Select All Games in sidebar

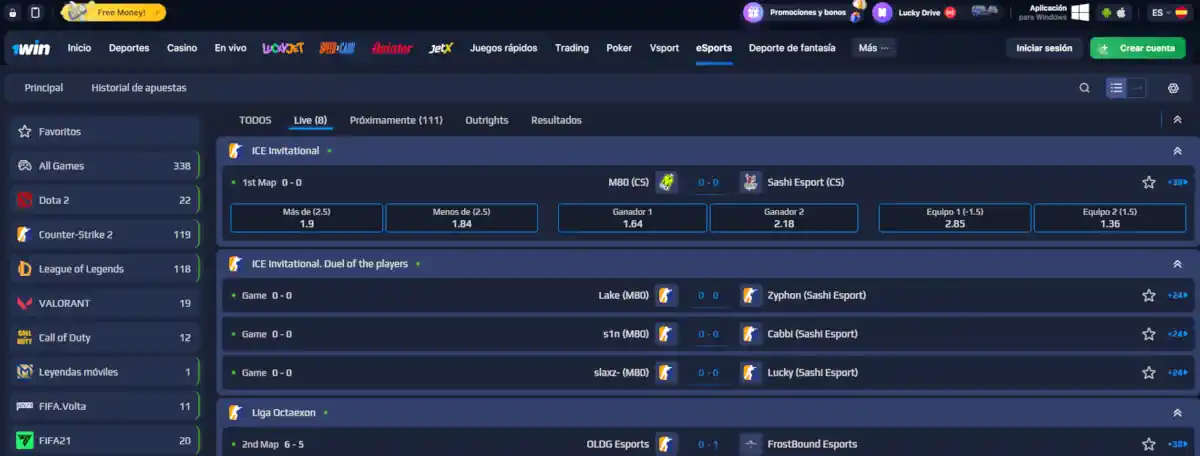tap(105, 166)
